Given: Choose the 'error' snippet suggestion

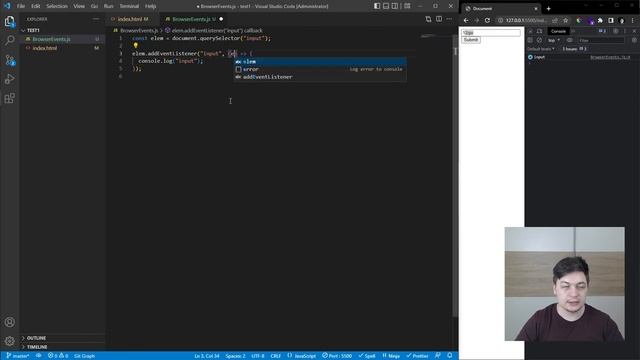Looking at the screenshot, I should [x=320, y=69].
